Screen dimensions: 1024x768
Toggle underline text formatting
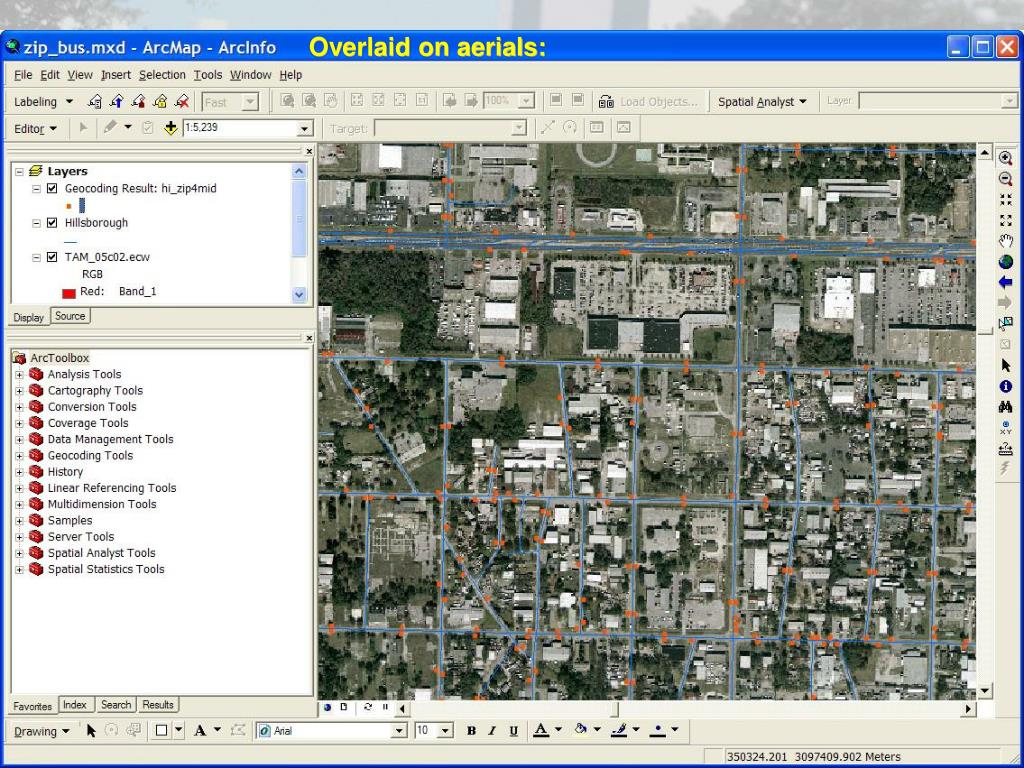click(x=514, y=731)
